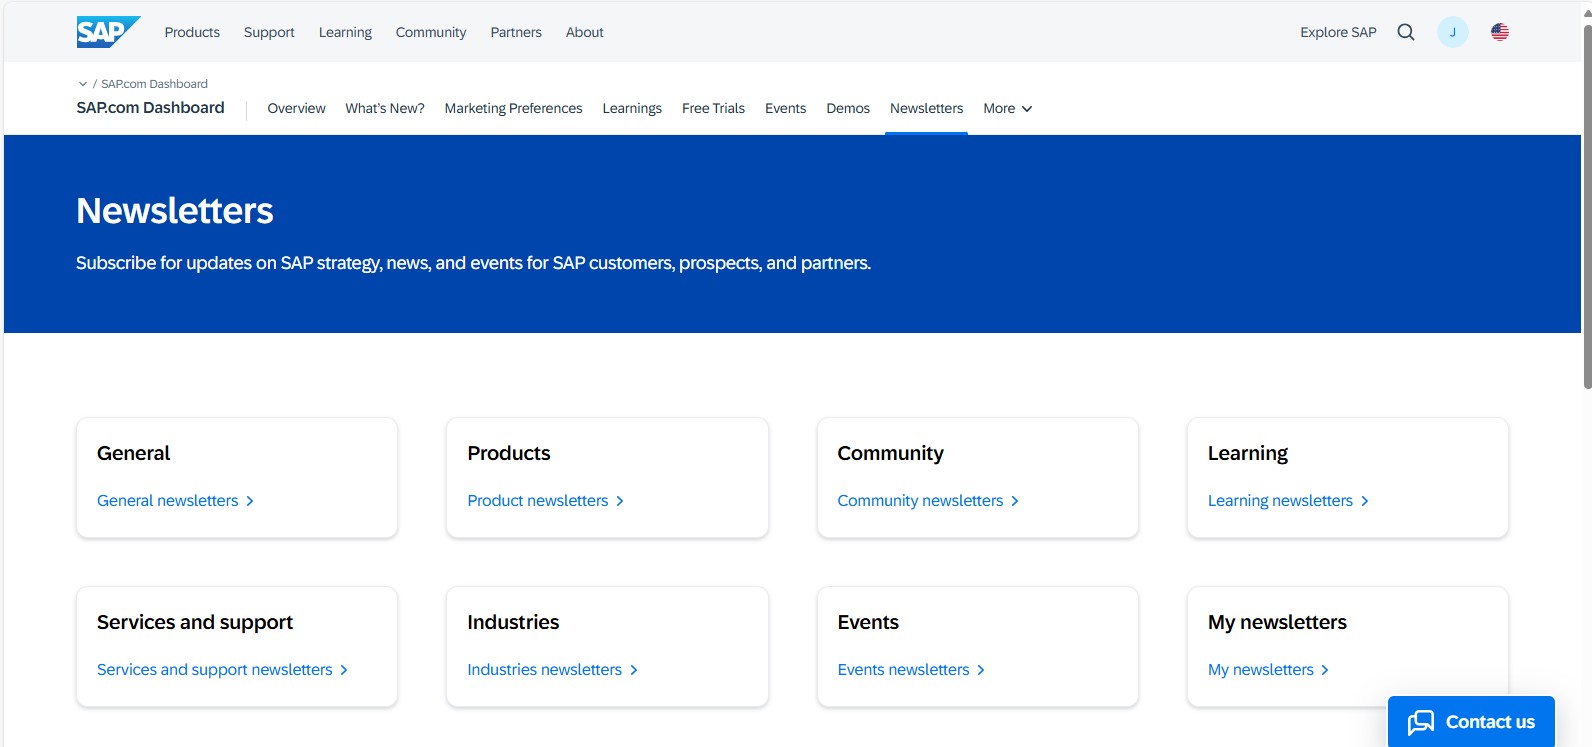The image size is (1592, 747).
Task: Open the user profile avatar
Action: 1452,32
